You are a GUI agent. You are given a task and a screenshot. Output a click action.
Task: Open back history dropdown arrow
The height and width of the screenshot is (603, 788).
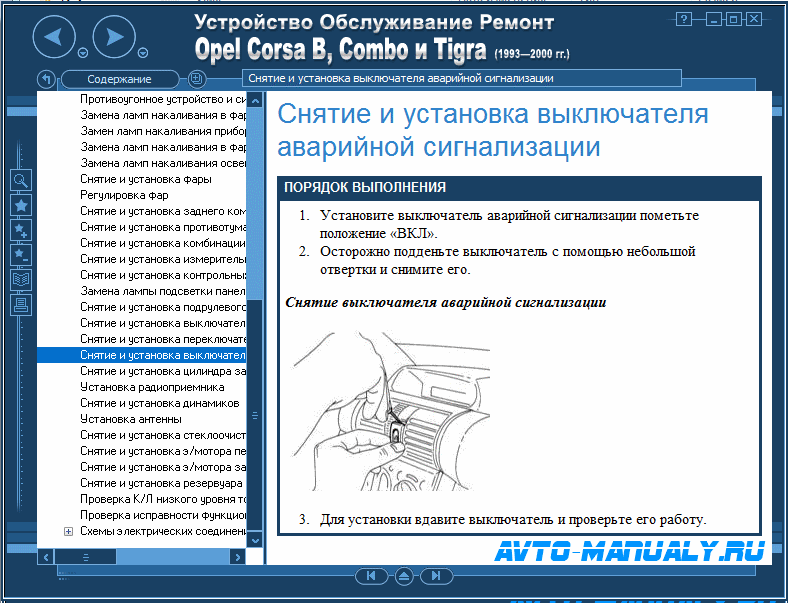[x=83, y=52]
